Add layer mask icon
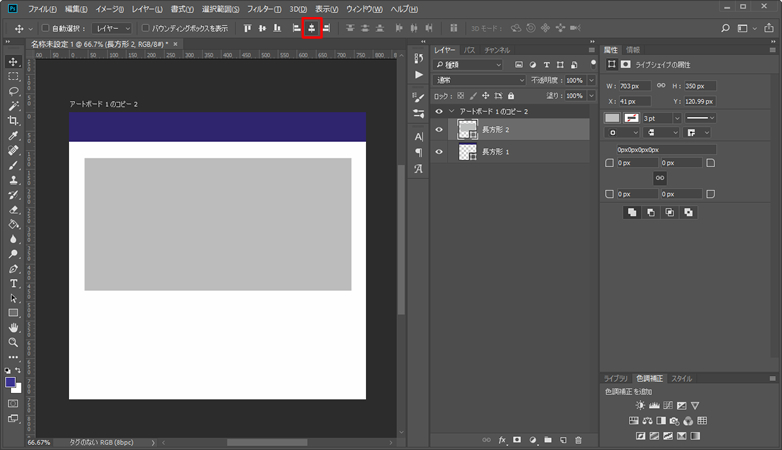 pyautogui.click(x=517, y=440)
